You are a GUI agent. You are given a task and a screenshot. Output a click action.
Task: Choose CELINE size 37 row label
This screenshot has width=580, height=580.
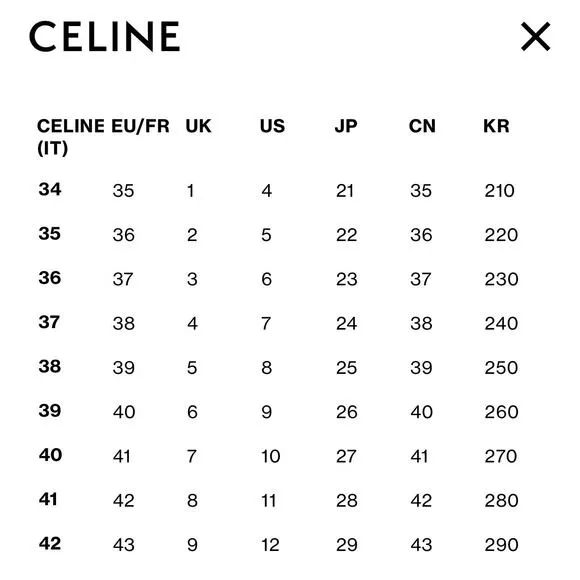tap(49, 322)
